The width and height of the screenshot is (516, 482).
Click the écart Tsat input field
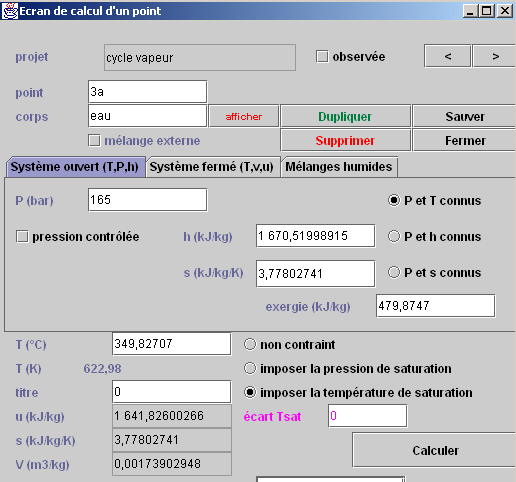(x=367, y=416)
